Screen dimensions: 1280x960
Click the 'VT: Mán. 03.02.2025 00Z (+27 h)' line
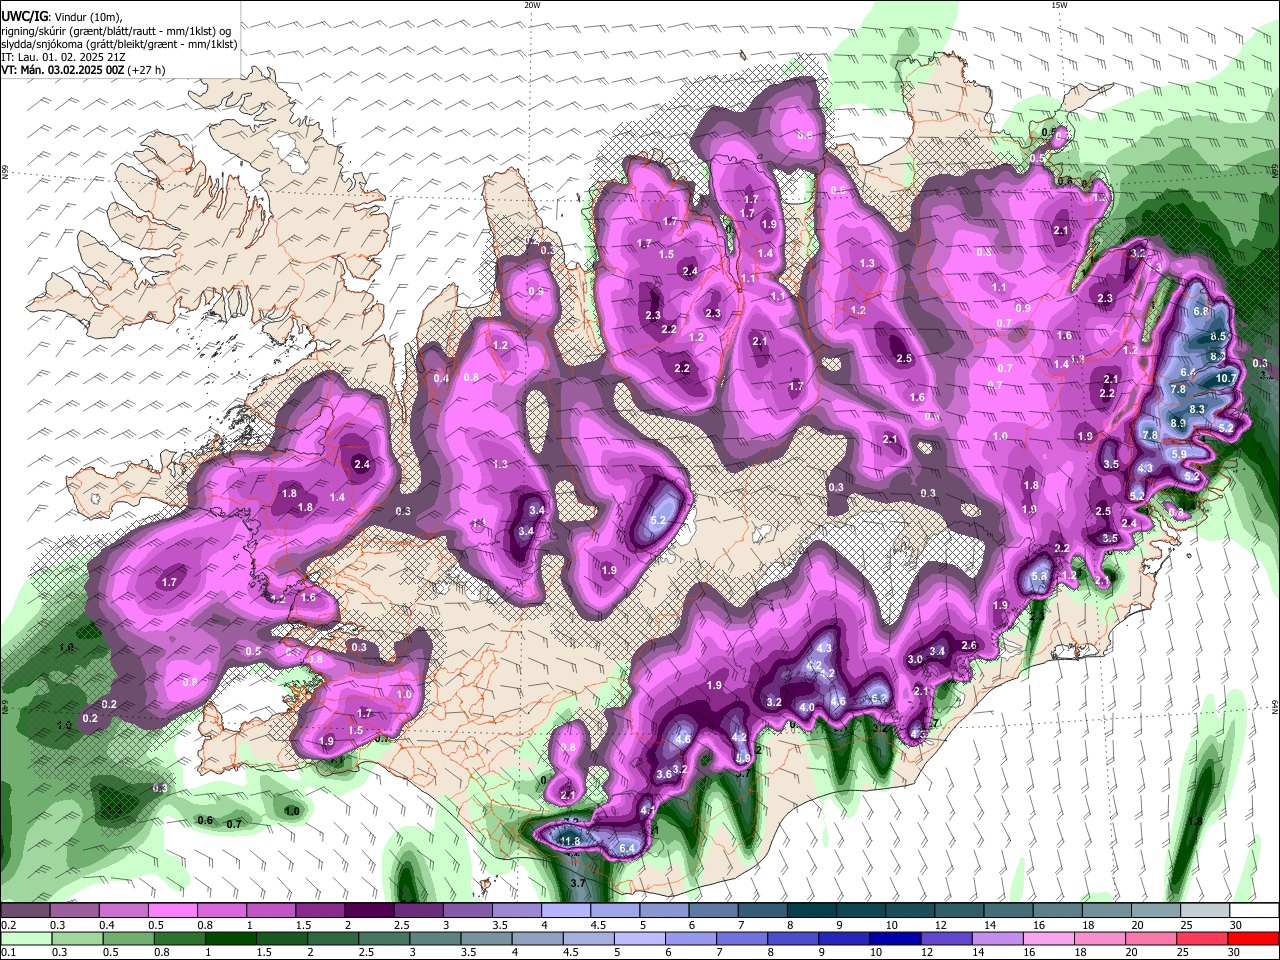click(x=83, y=70)
